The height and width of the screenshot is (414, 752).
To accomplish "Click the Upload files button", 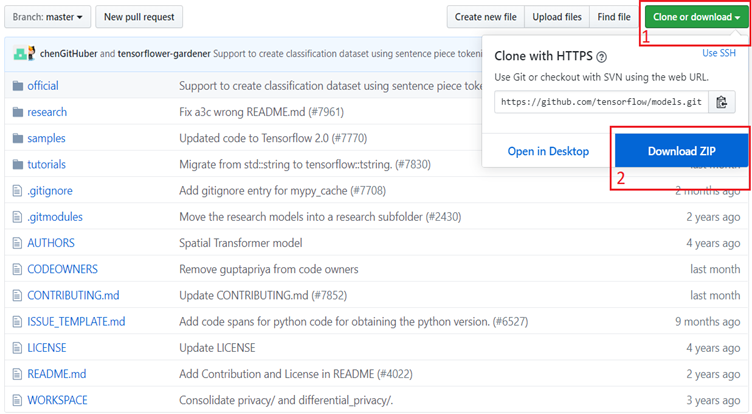I will point(557,17).
